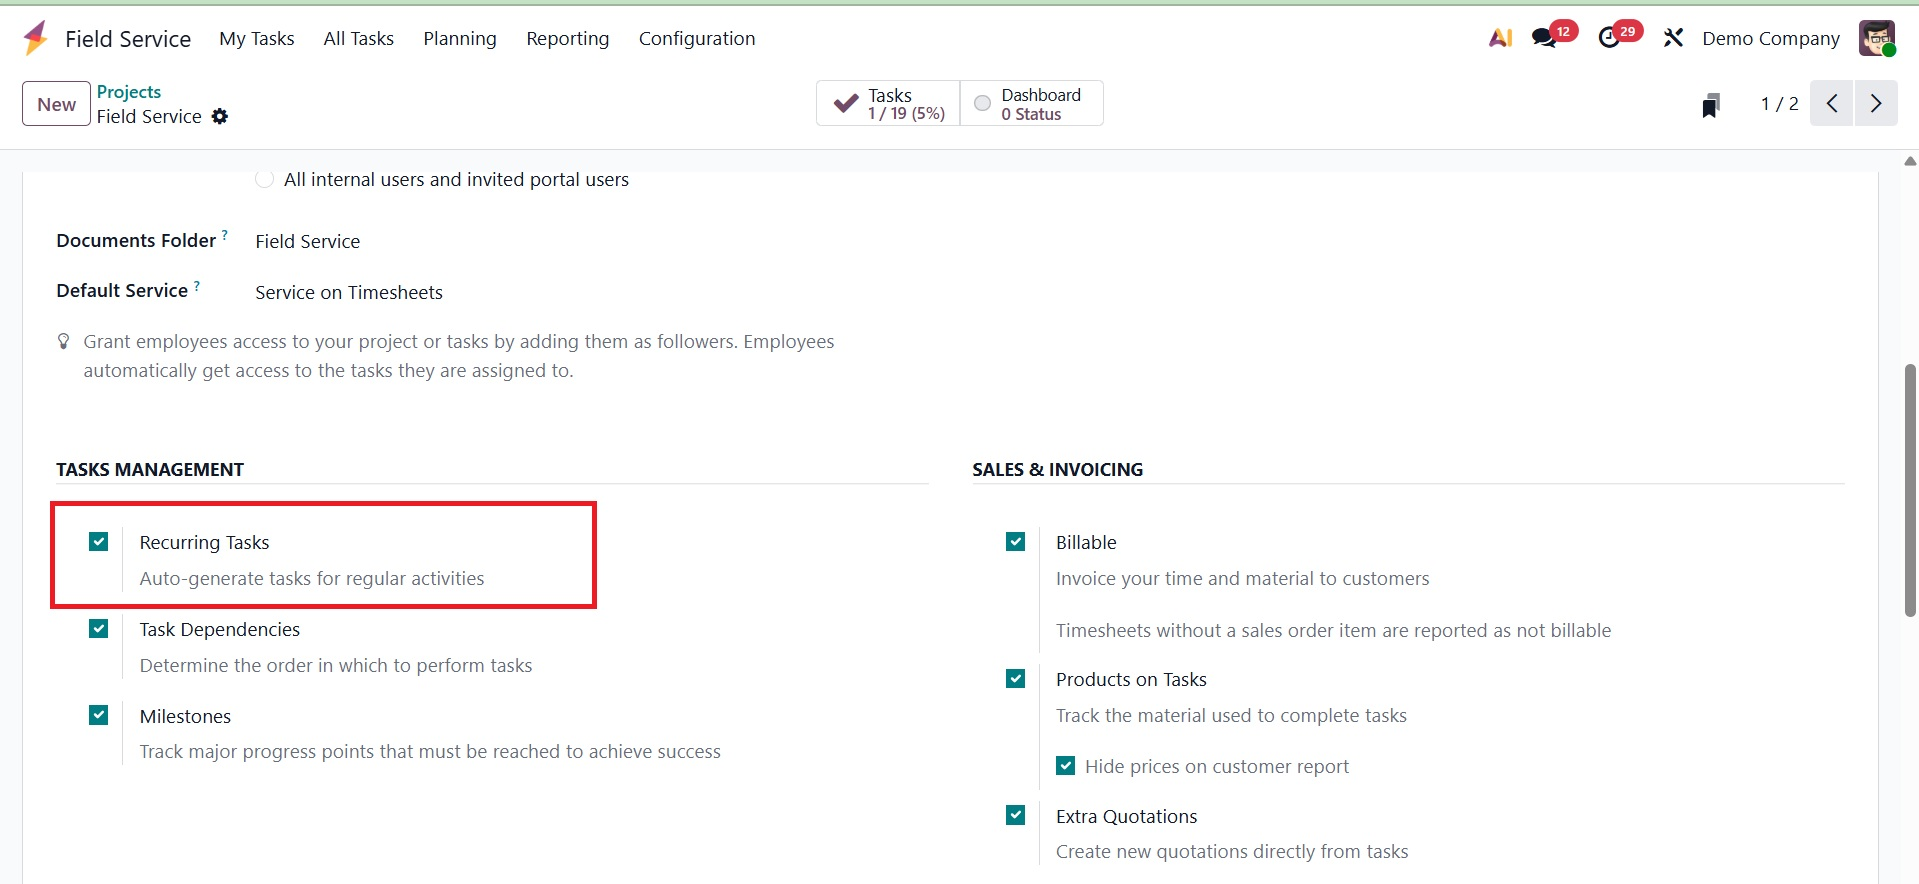Disable the Billable checkbox
This screenshot has width=1919, height=884.
(x=1015, y=542)
